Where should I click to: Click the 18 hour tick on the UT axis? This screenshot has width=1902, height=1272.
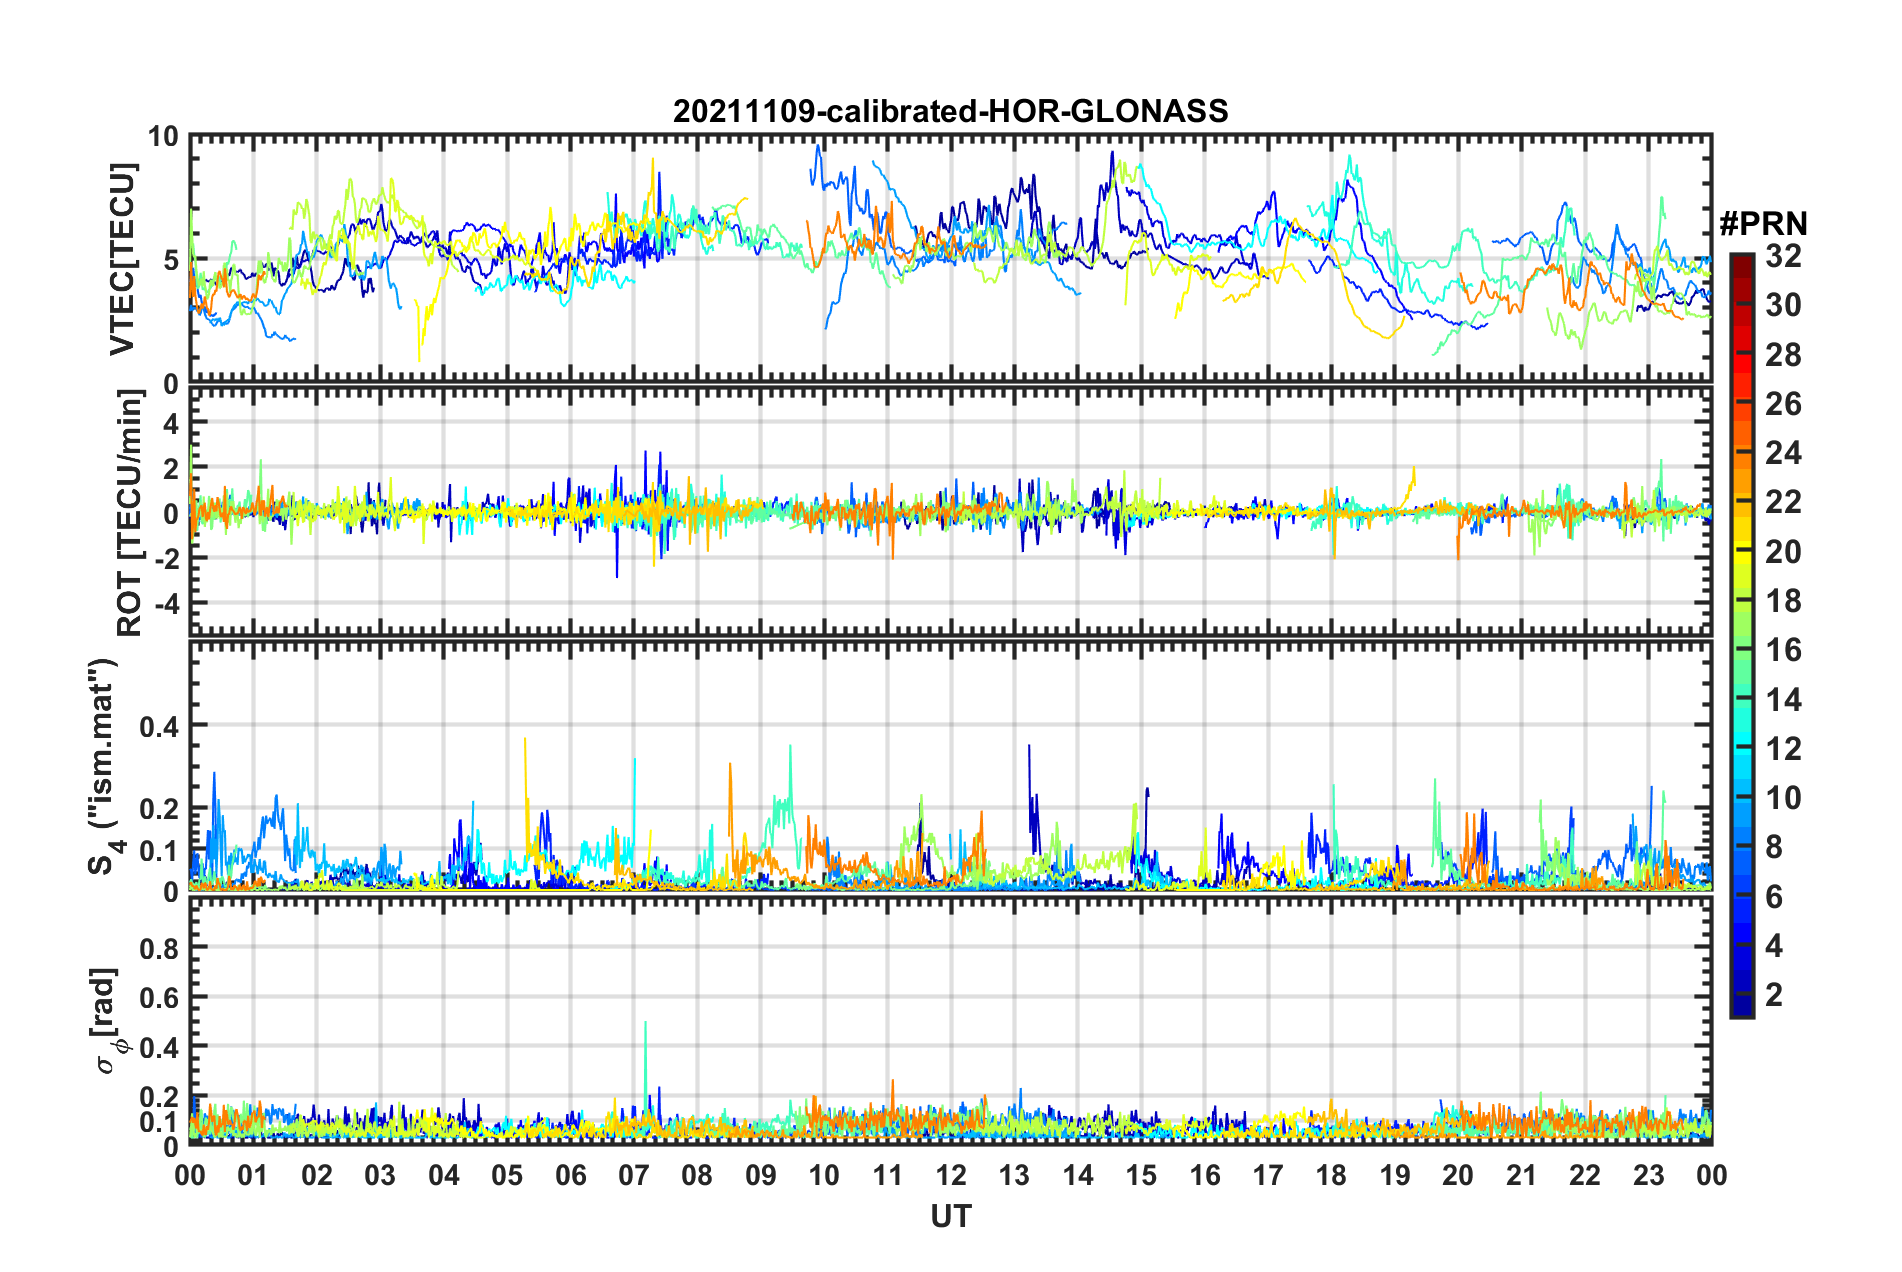click(x=1331, y=1175)
